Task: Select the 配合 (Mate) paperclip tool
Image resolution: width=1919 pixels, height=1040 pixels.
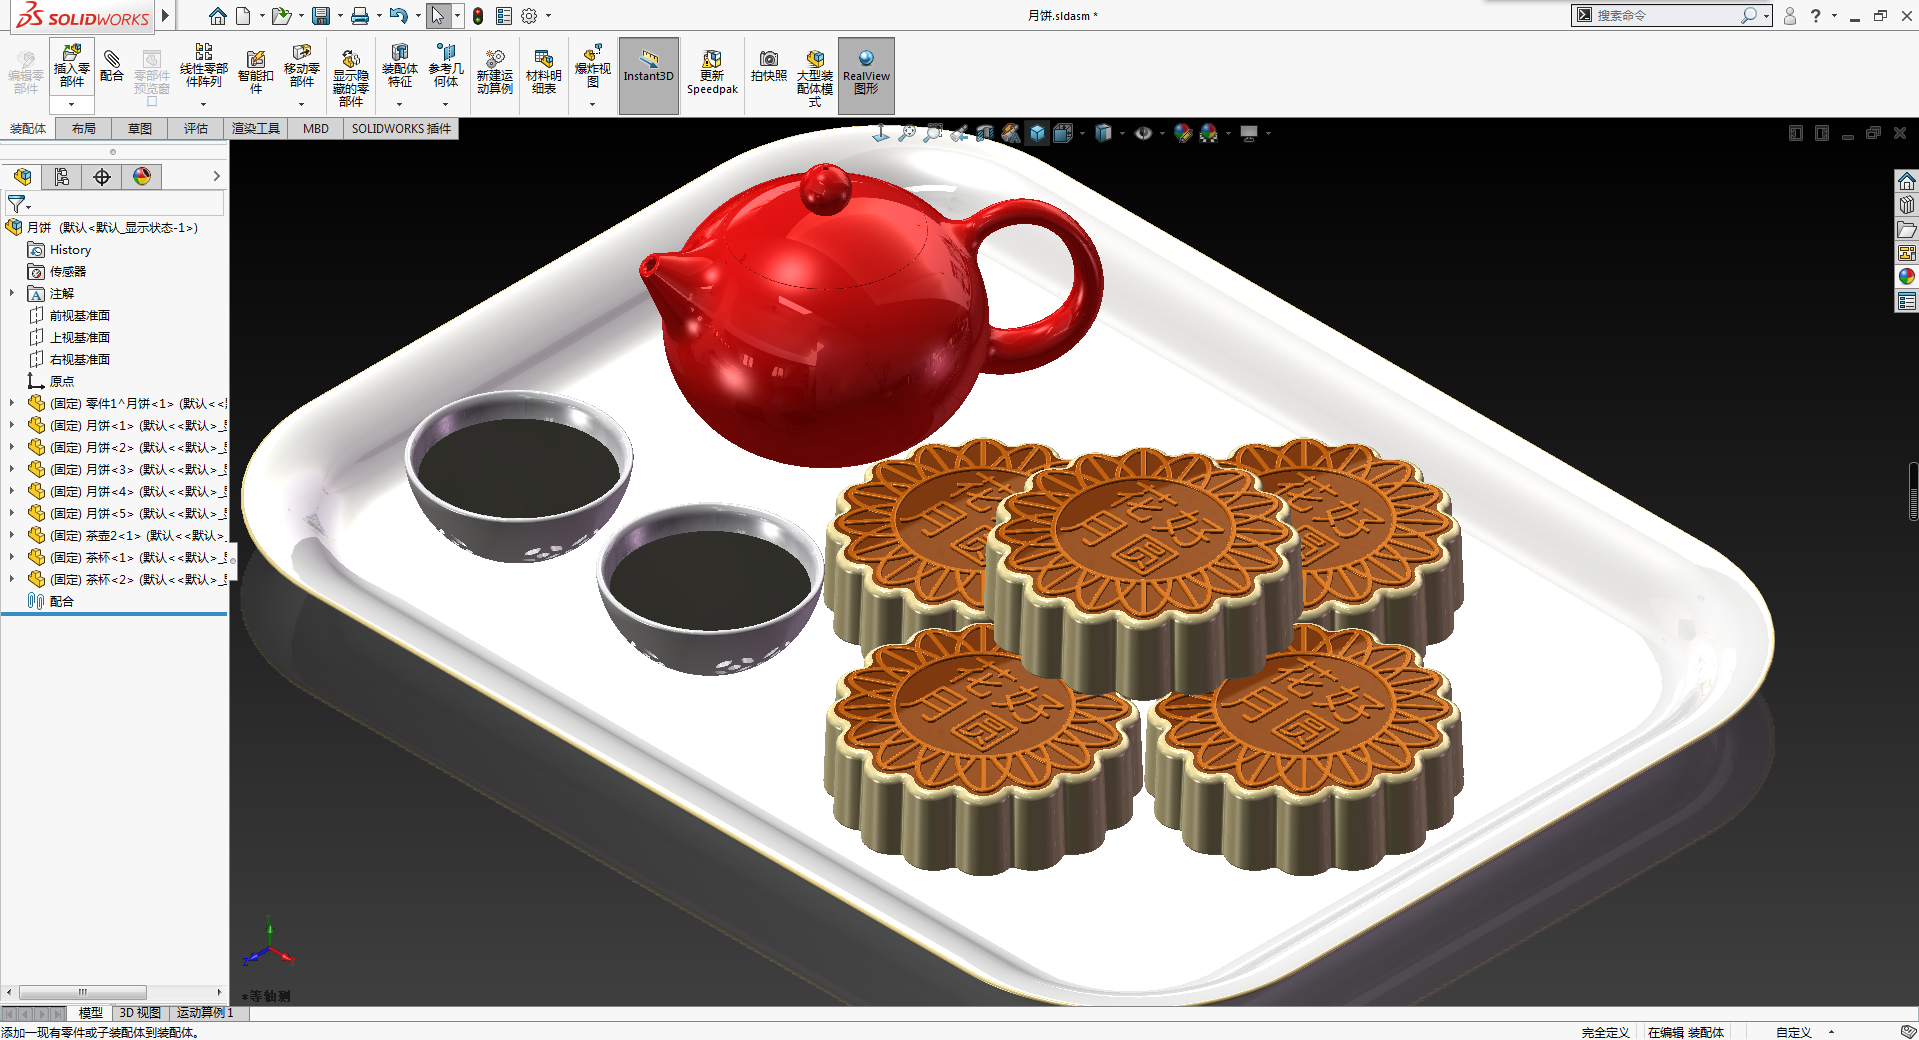Action: (112, 66)
